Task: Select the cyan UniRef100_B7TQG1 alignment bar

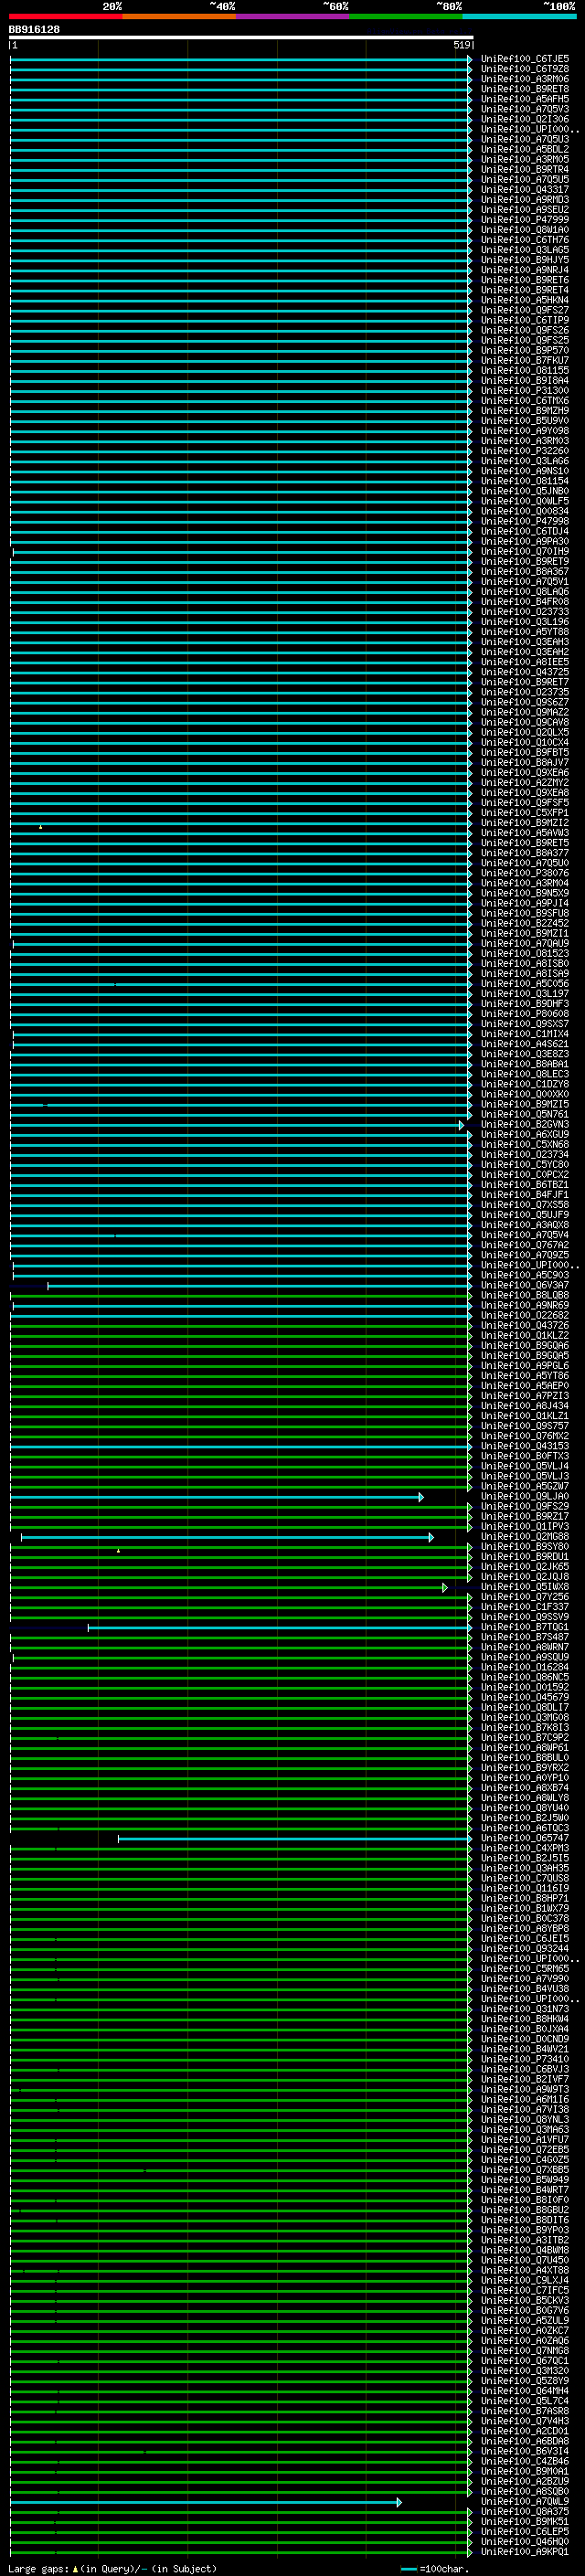Action: (278, 1628)
